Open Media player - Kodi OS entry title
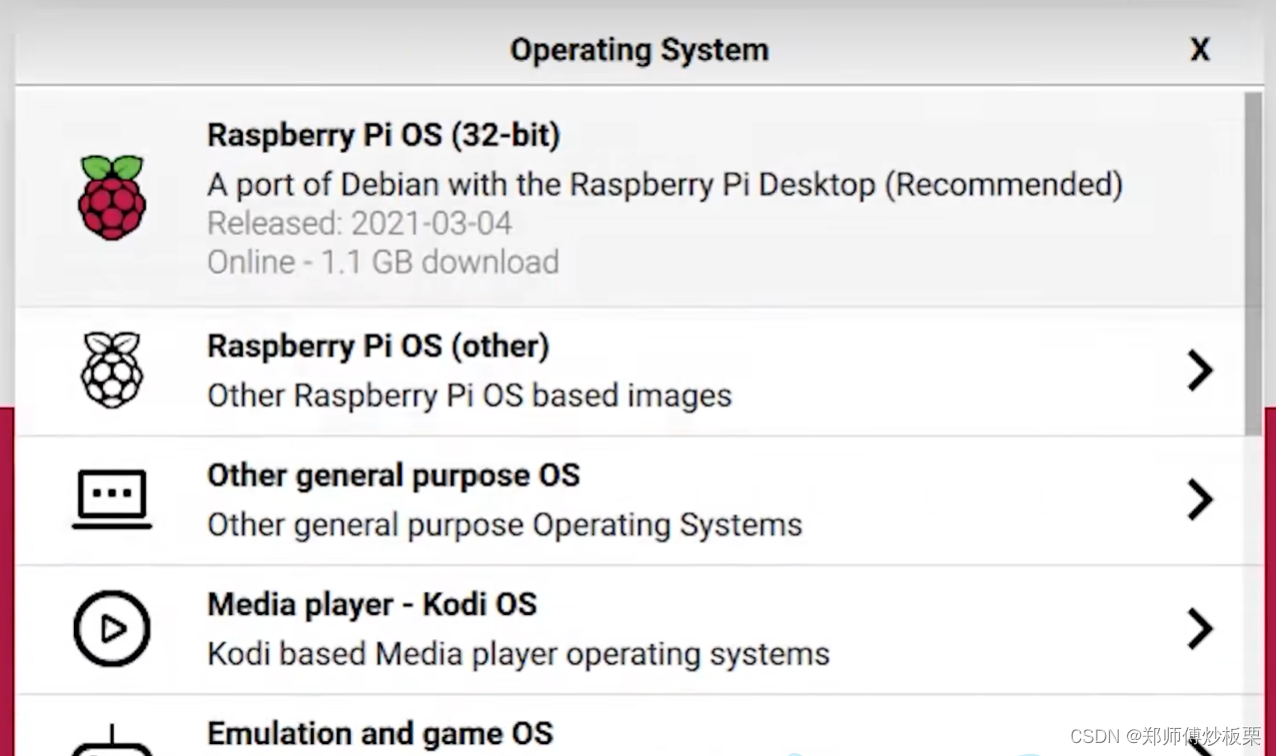Image resolution: width=1276 pixels, height=756 pixels. pos(372,604)
